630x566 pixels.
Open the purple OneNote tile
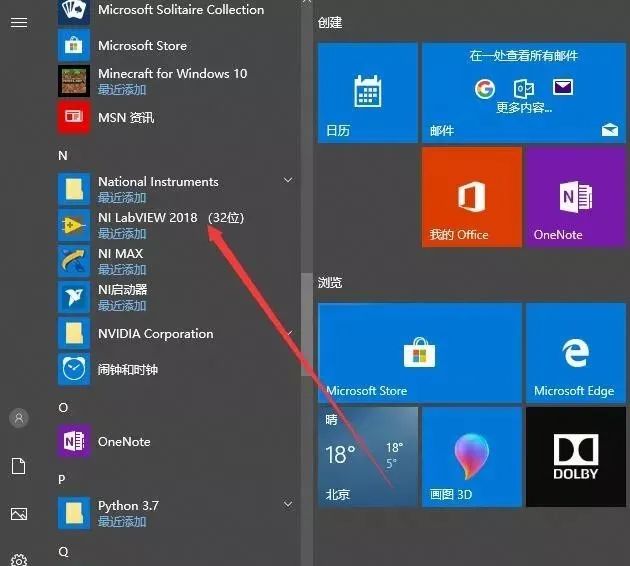click(x=576, y=197)
